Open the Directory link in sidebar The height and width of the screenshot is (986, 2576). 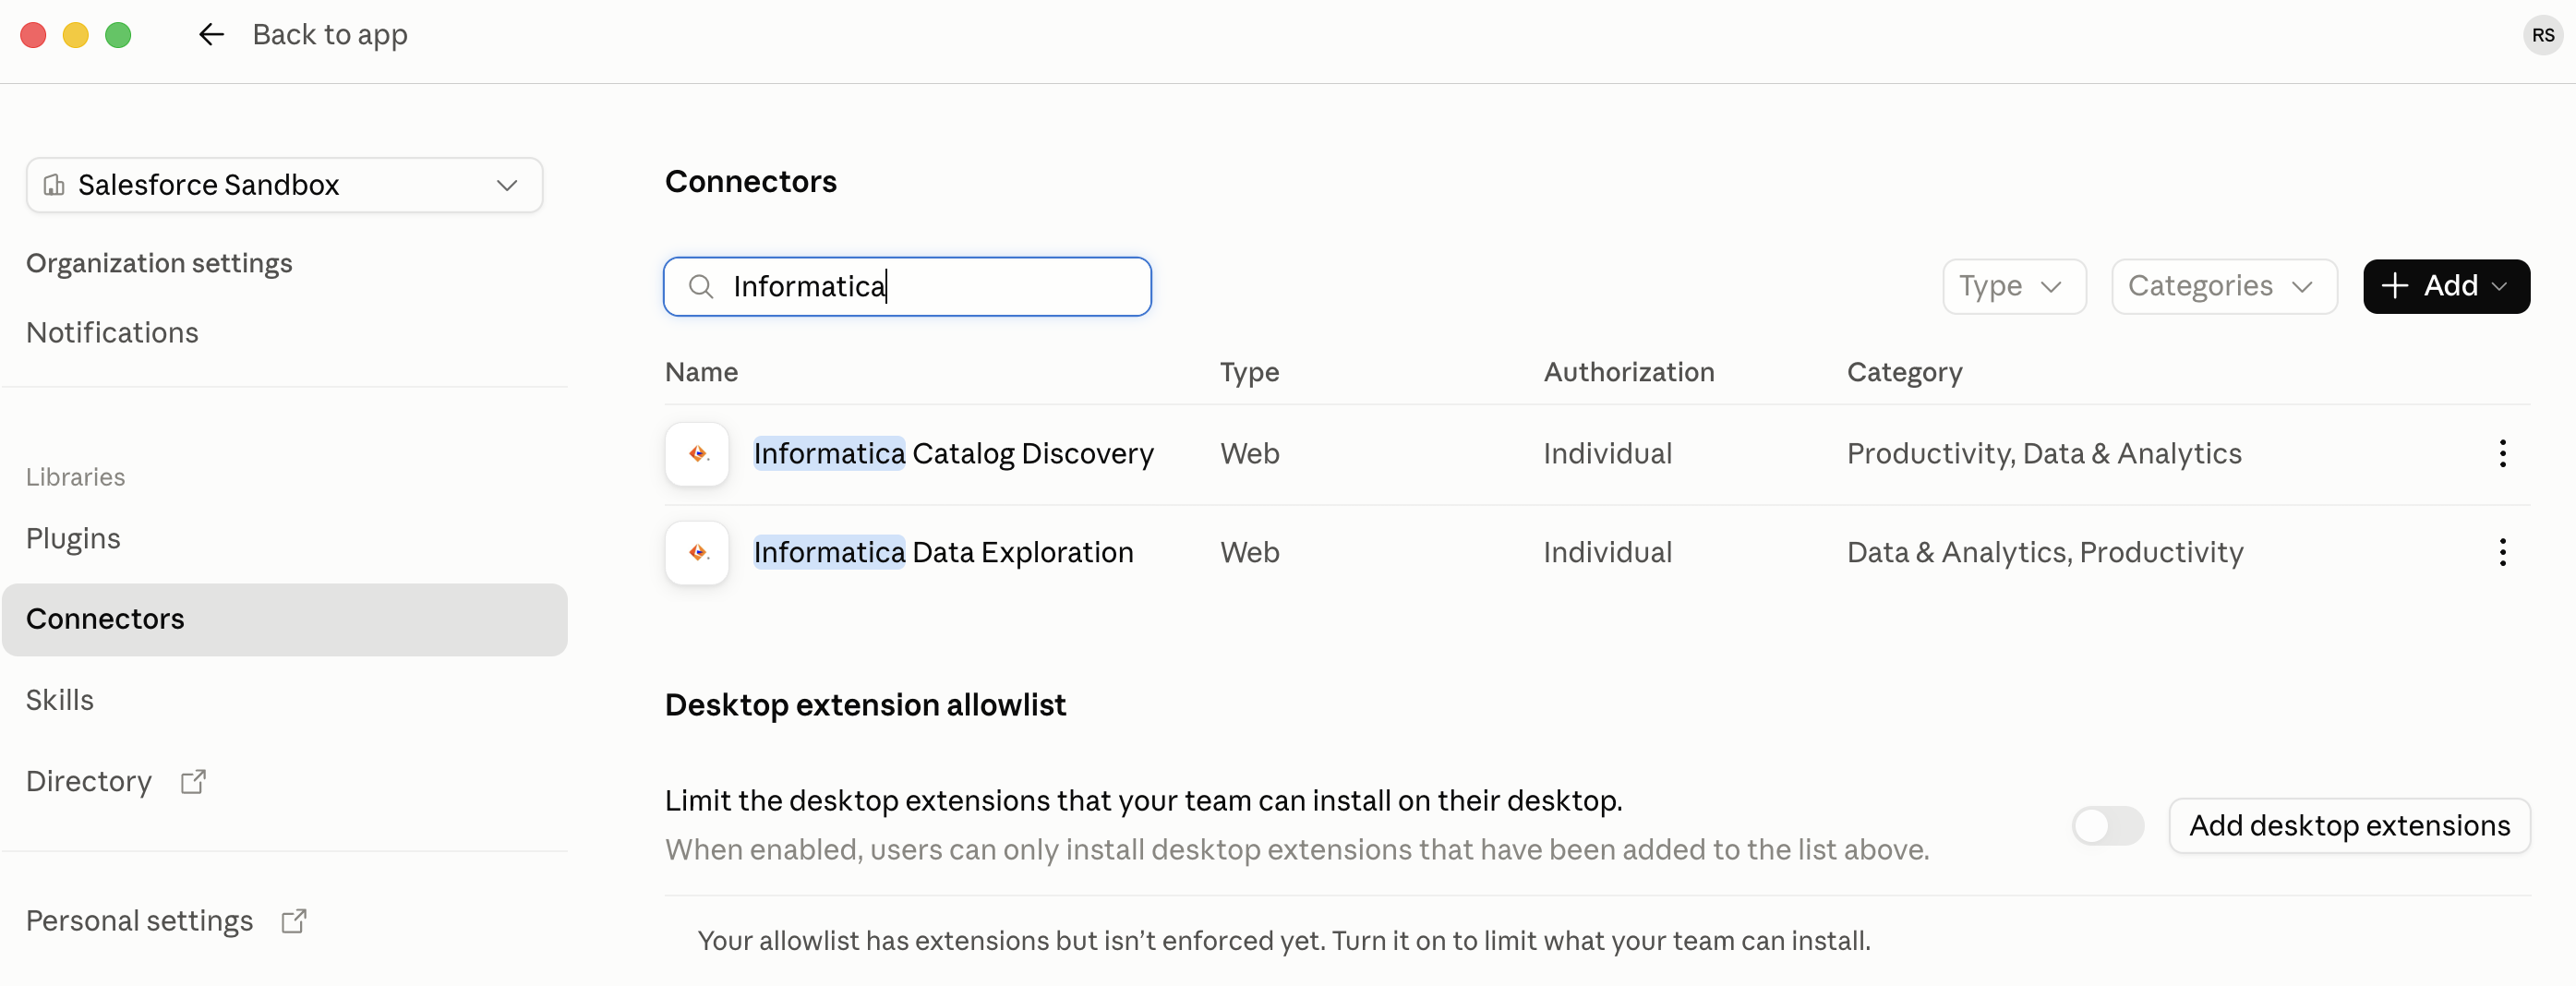pos(89,782)
